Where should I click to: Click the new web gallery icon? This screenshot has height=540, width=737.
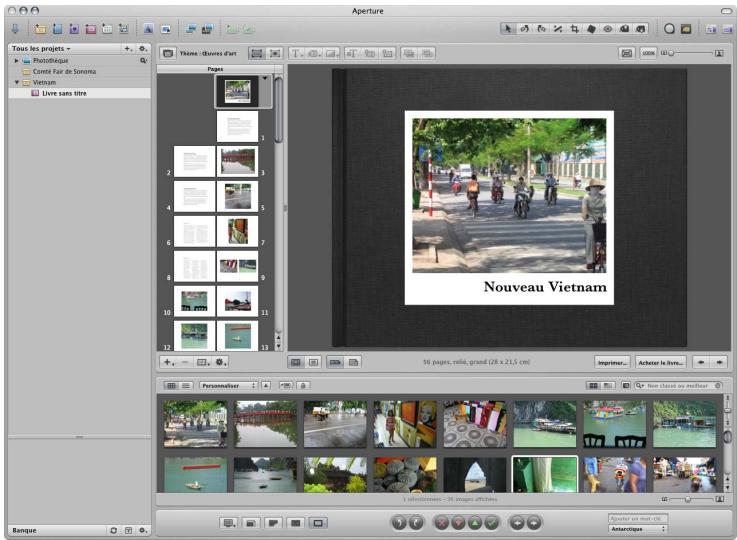(x=107, y=29)
